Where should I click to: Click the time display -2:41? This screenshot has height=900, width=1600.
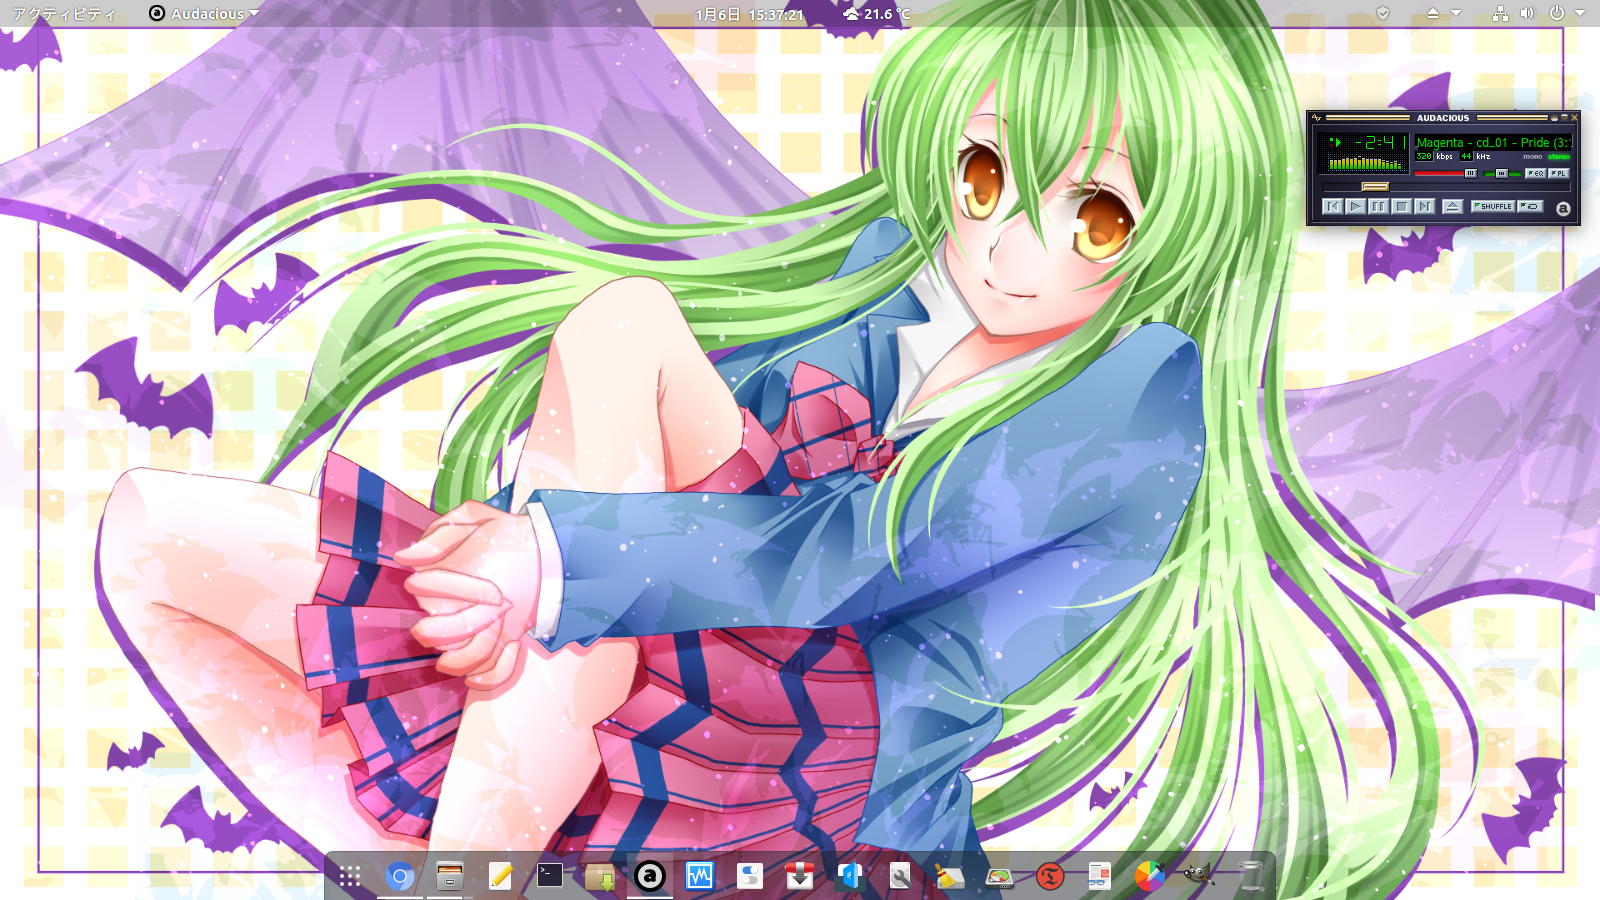pyautogui.click(x=1381, y=142)
